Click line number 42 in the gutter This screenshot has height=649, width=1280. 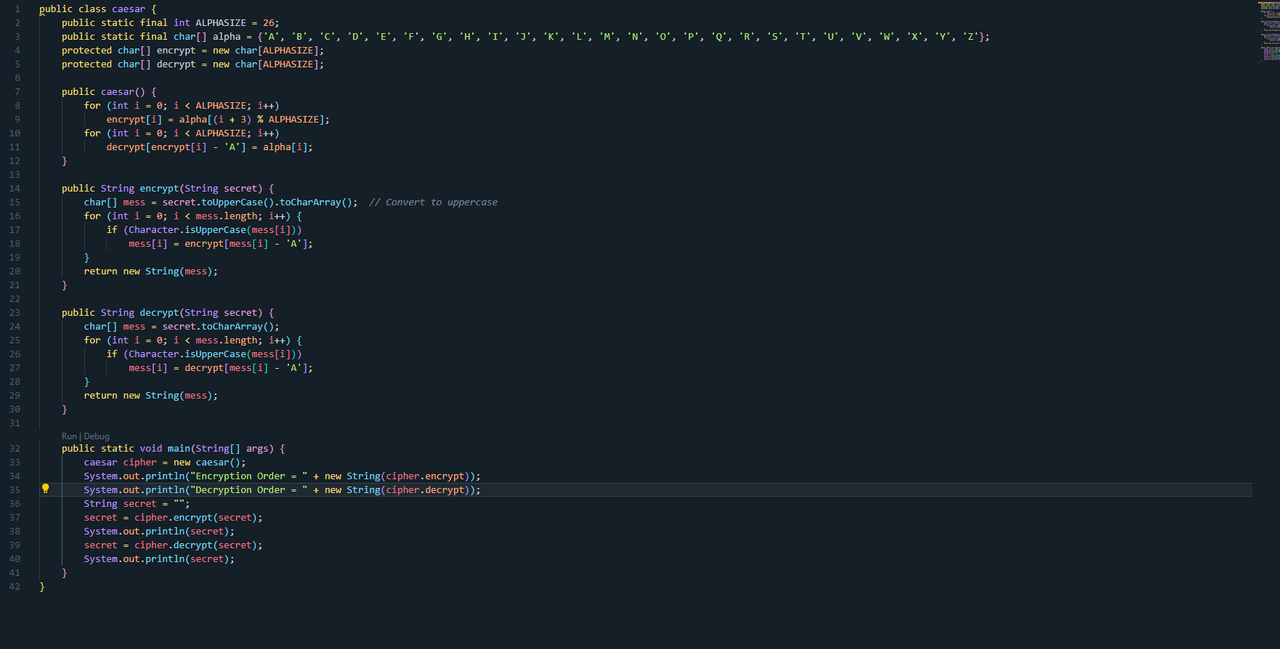tap(15, 587)
